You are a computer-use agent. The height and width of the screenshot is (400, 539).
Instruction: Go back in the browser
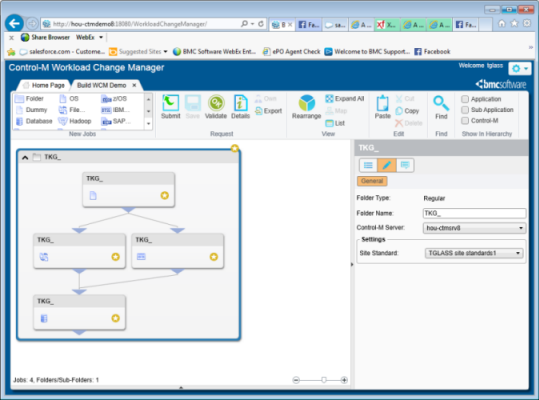point(14,23)
